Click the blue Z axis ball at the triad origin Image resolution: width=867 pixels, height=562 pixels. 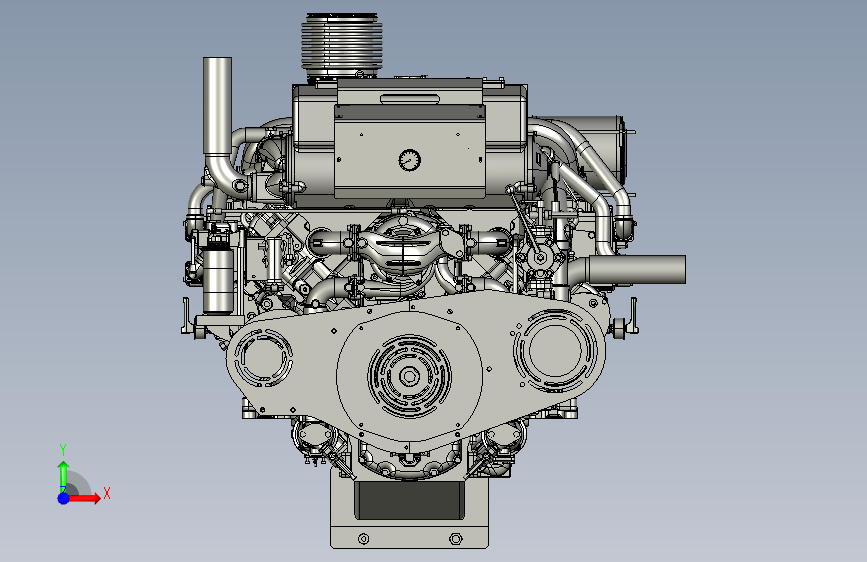pyautogui.click(x=64, y=498)
